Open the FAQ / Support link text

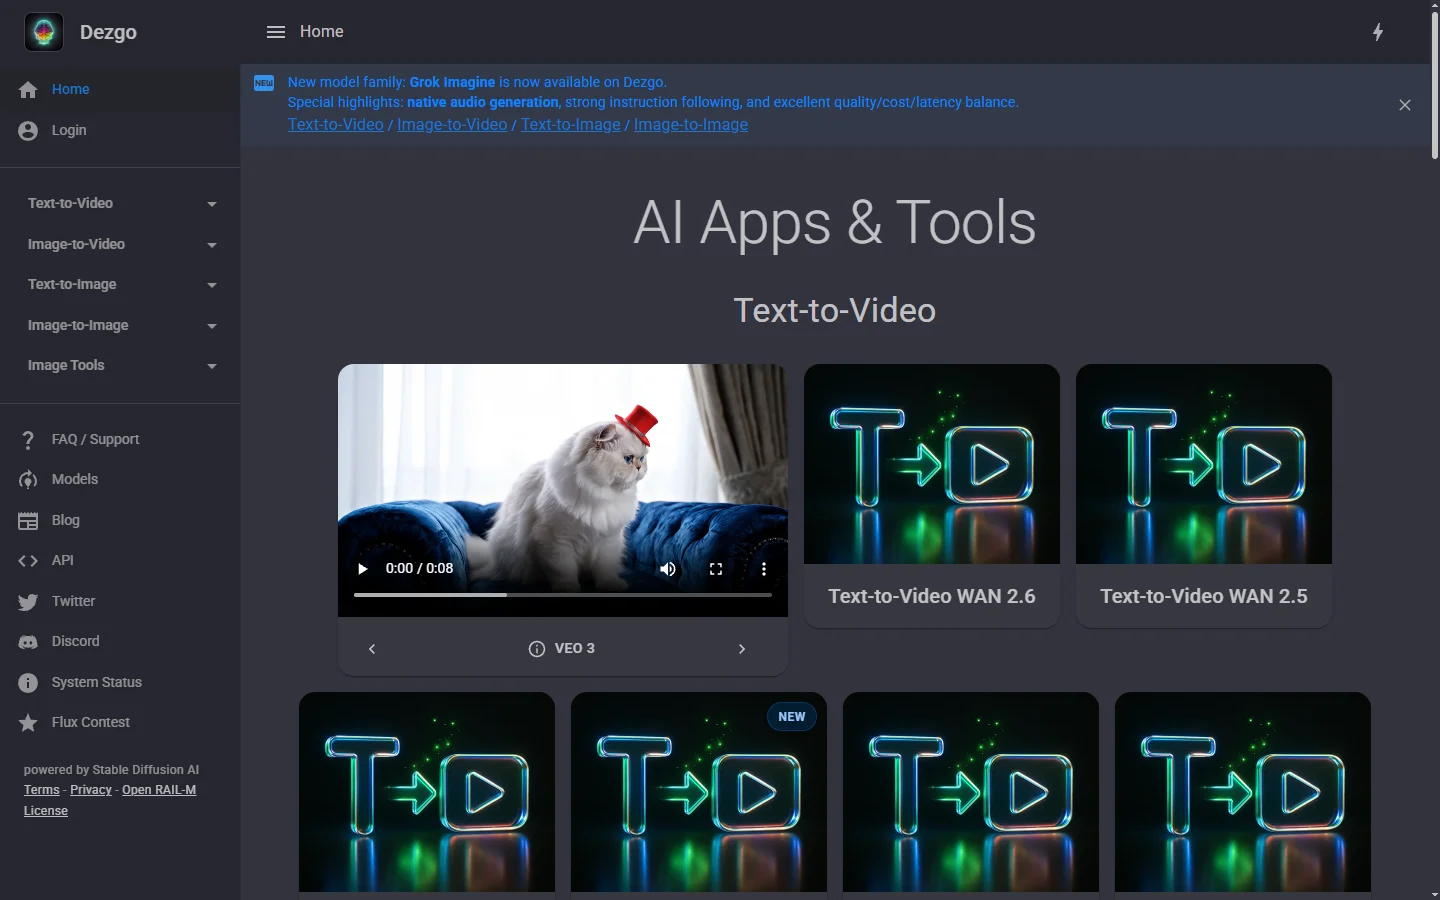95,439
